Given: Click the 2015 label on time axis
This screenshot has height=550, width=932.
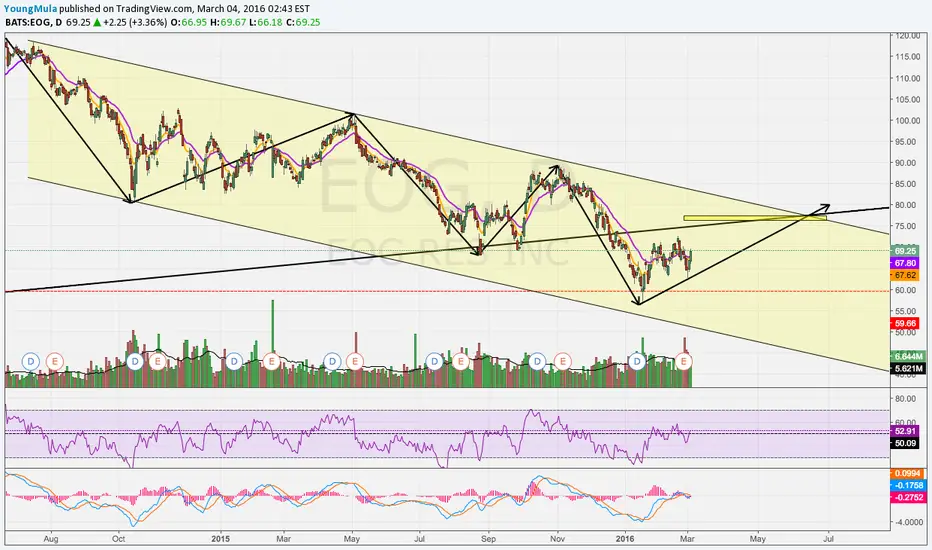Looking at the screenshot, I should [x=220, y=539].
